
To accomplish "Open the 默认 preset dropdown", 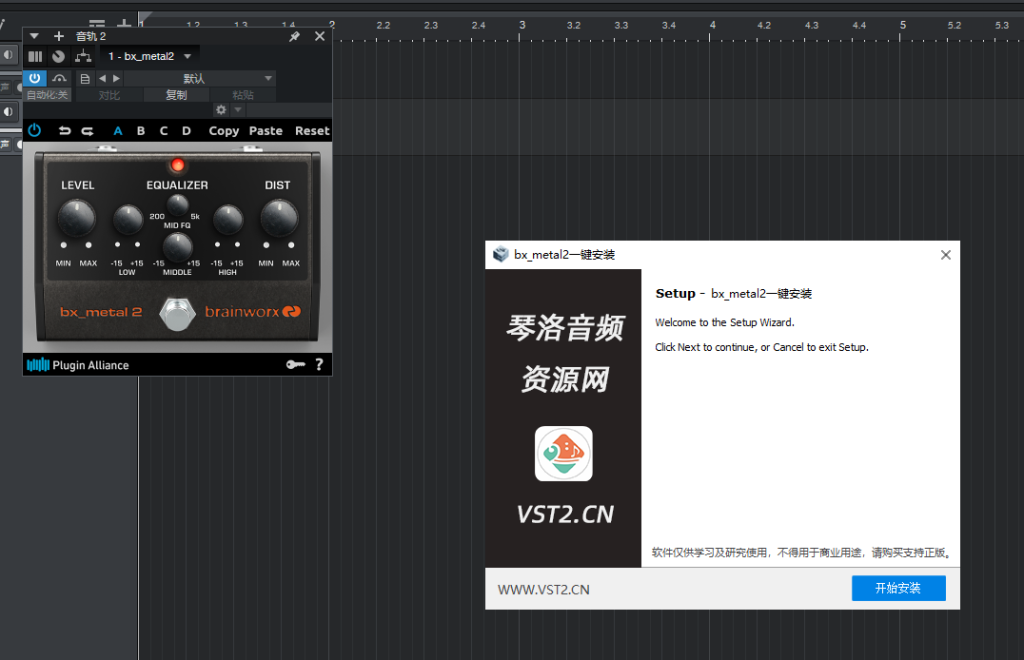I will [x=195, y=78].
